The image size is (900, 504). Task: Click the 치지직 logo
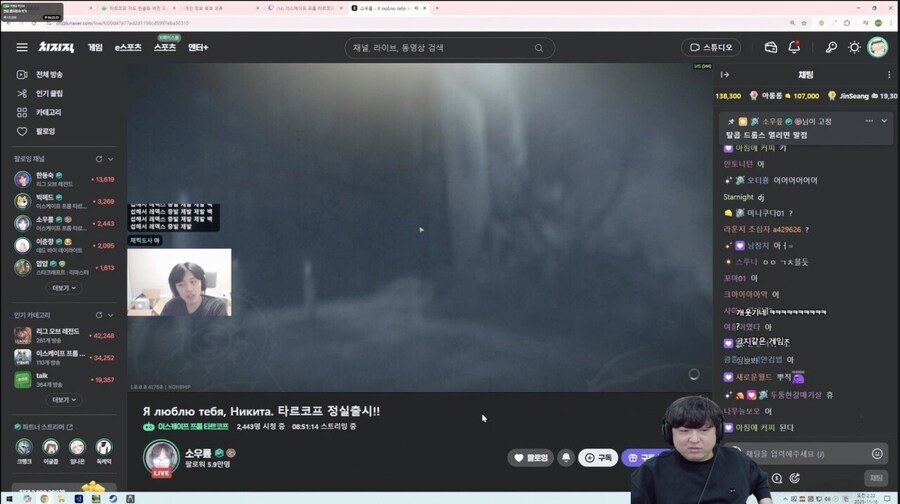coord(56,47)
